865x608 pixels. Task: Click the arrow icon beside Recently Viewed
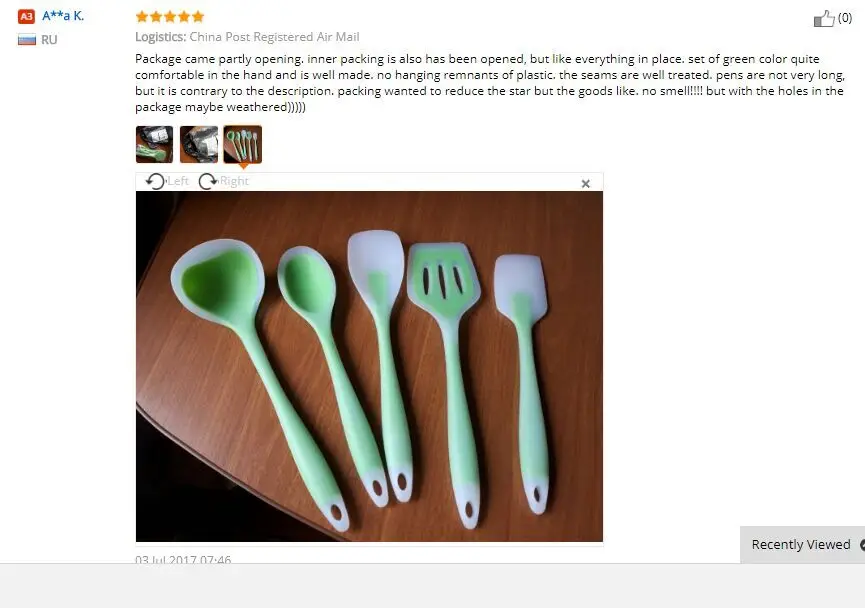(x=862, y=545)
